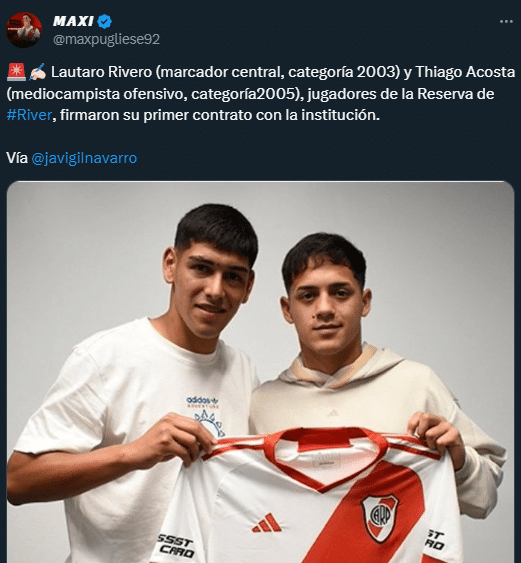Open the @javigilnavarro mention
Image resolution: width=521 pixels, height=563 pixels.
pyautogui.click(x=84, y=158)
